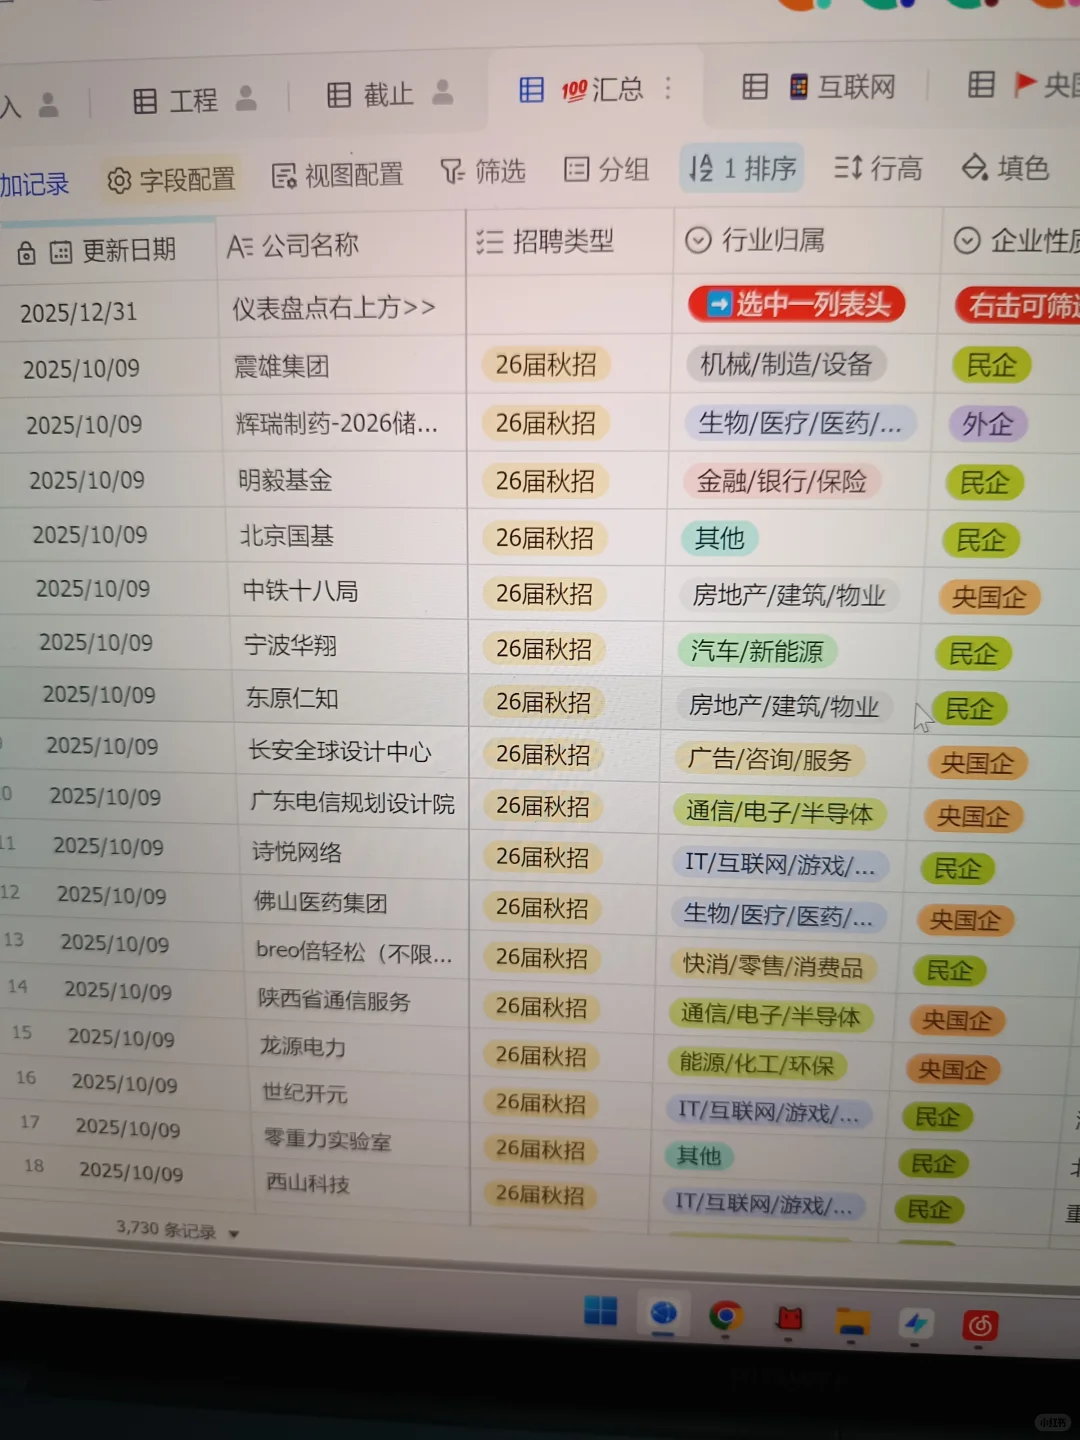Image resolution: width=1080 pixels, height=1440 pixels.
Task: Click the 机械/制造/设备 industry tag
Action: (786, 365)
